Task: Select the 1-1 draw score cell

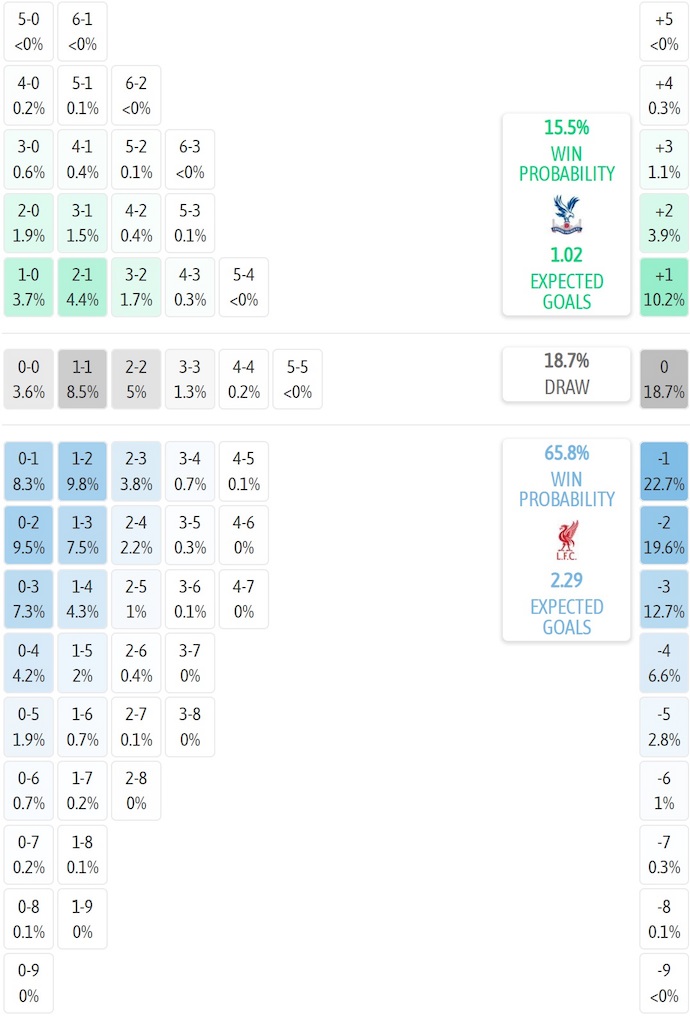Action: [x=83, y=379]
